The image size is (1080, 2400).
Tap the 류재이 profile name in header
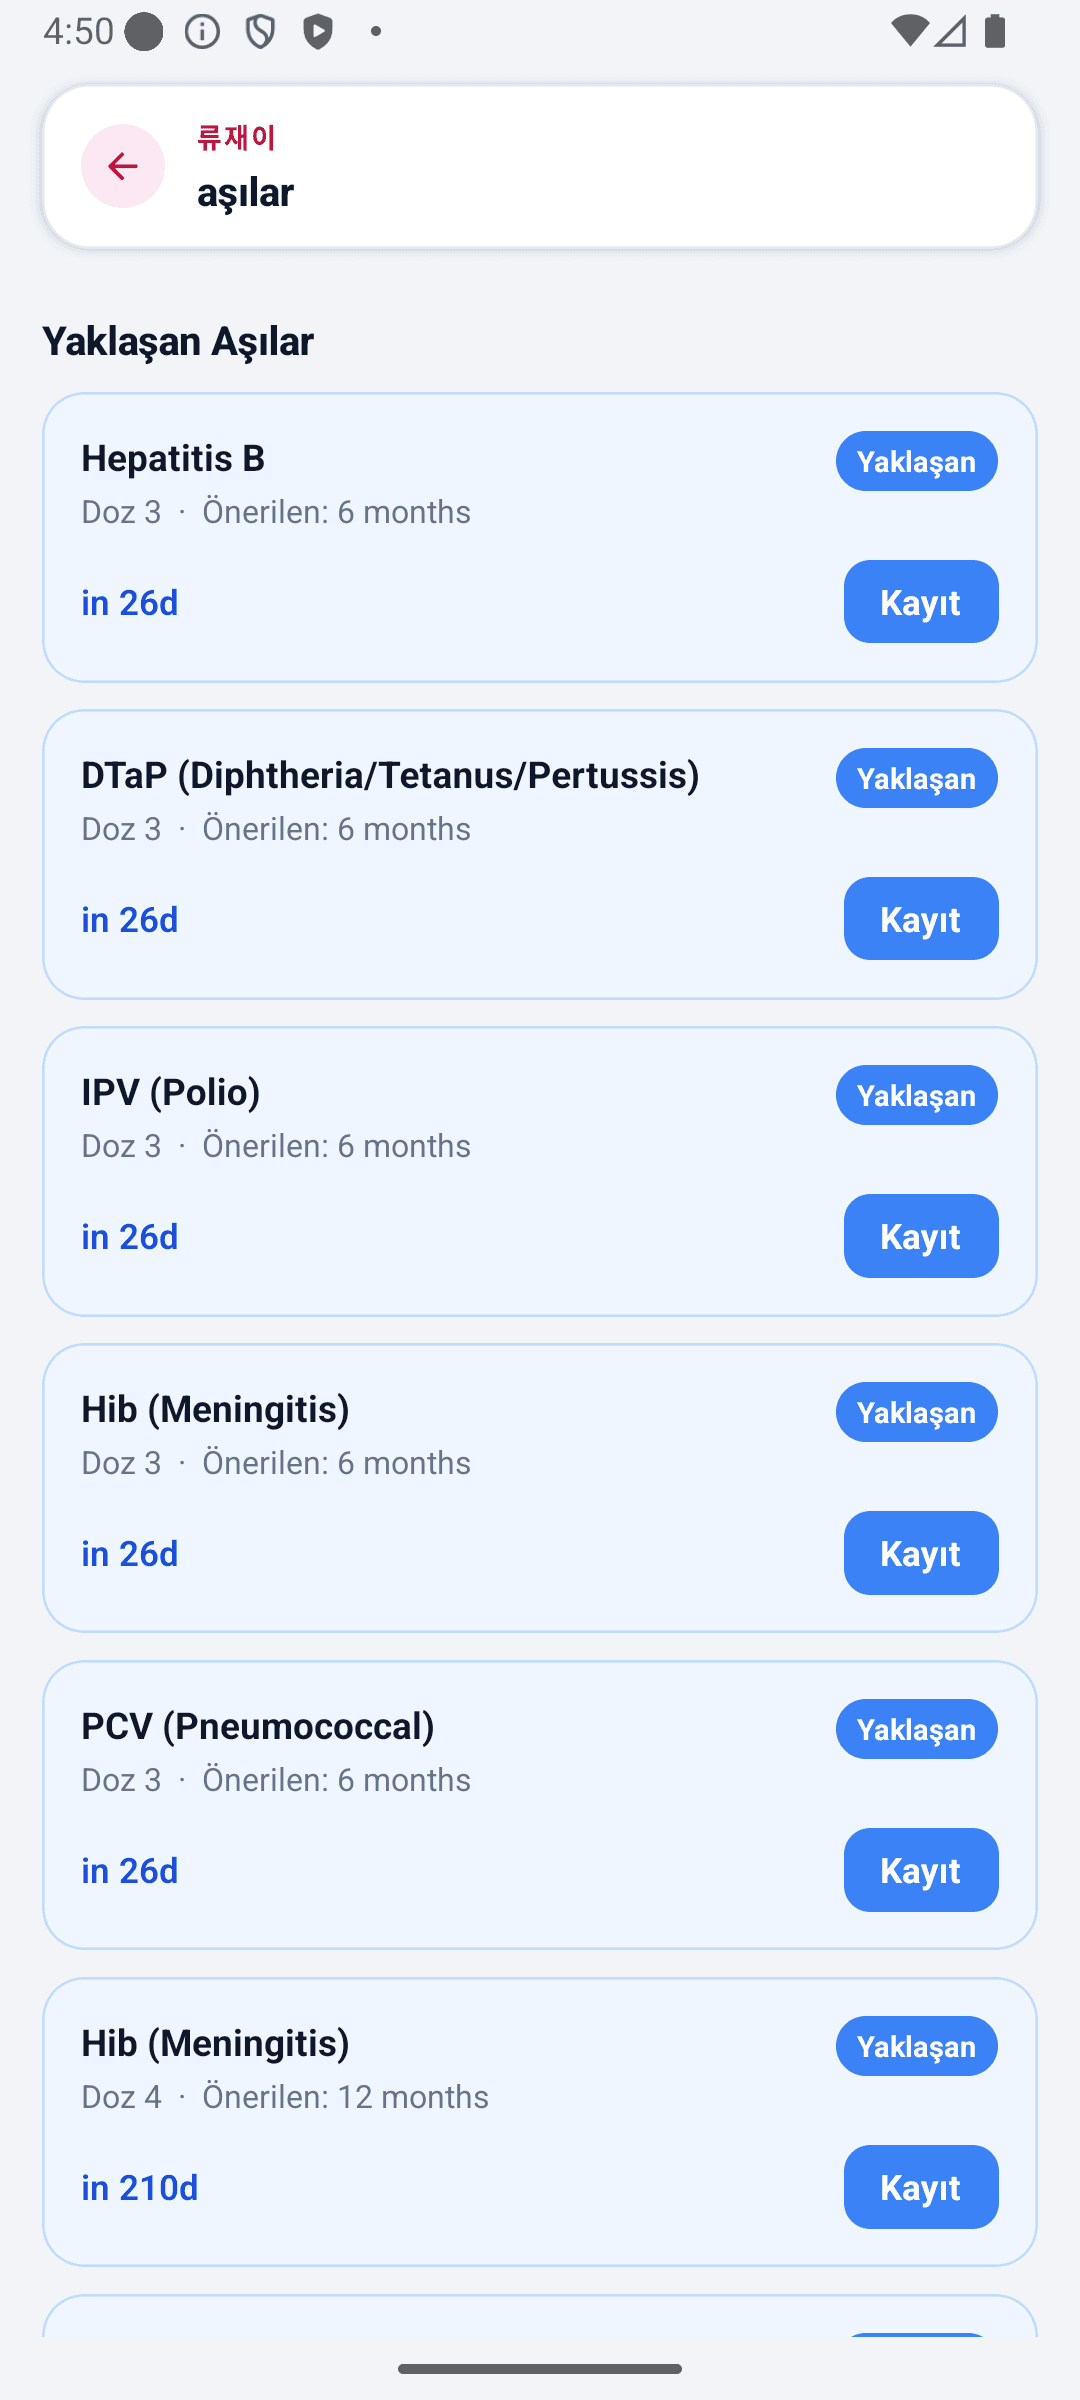[236, 138]
